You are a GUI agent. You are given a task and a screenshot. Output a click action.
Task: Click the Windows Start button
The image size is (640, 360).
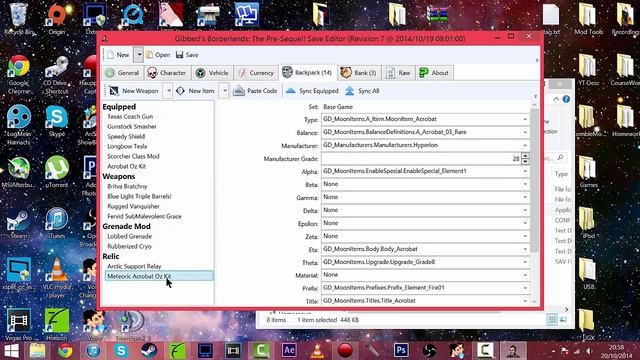(x=11, y=351)
